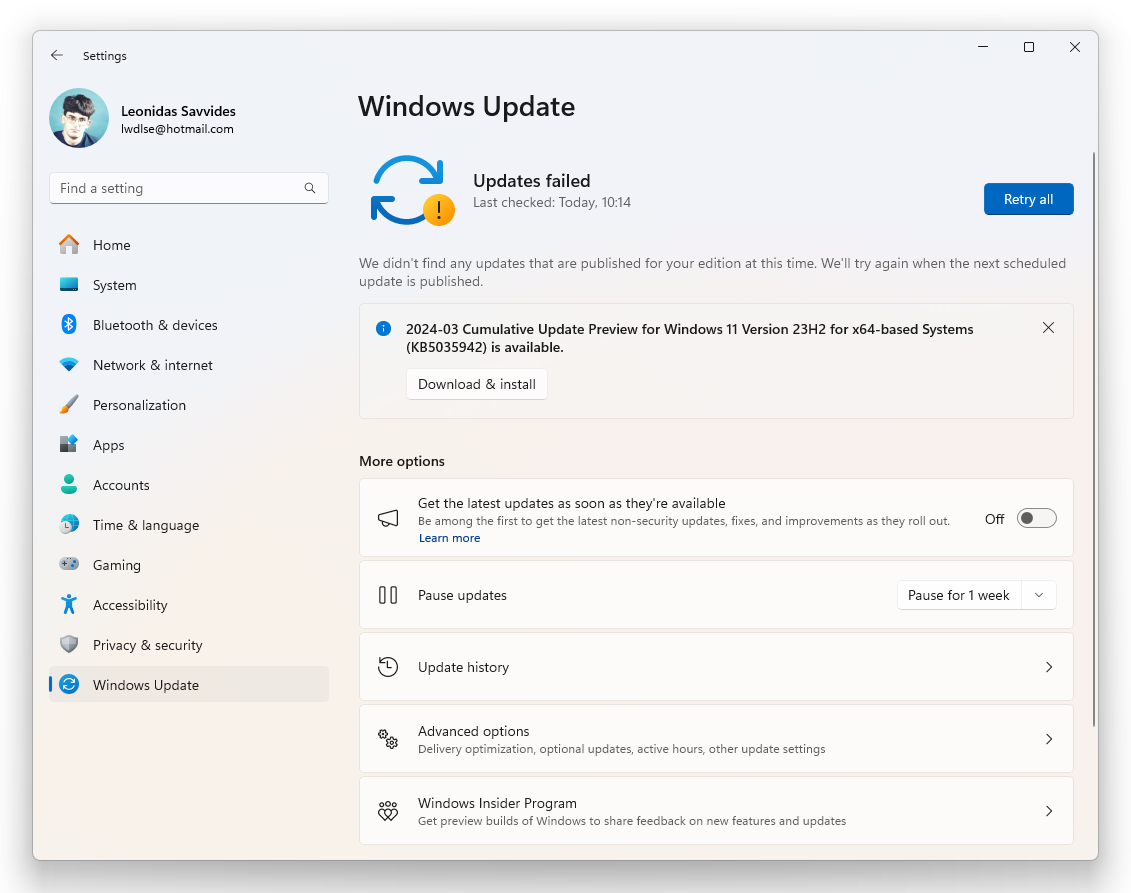Click the Advanced options title text

(x=473, y=731)
